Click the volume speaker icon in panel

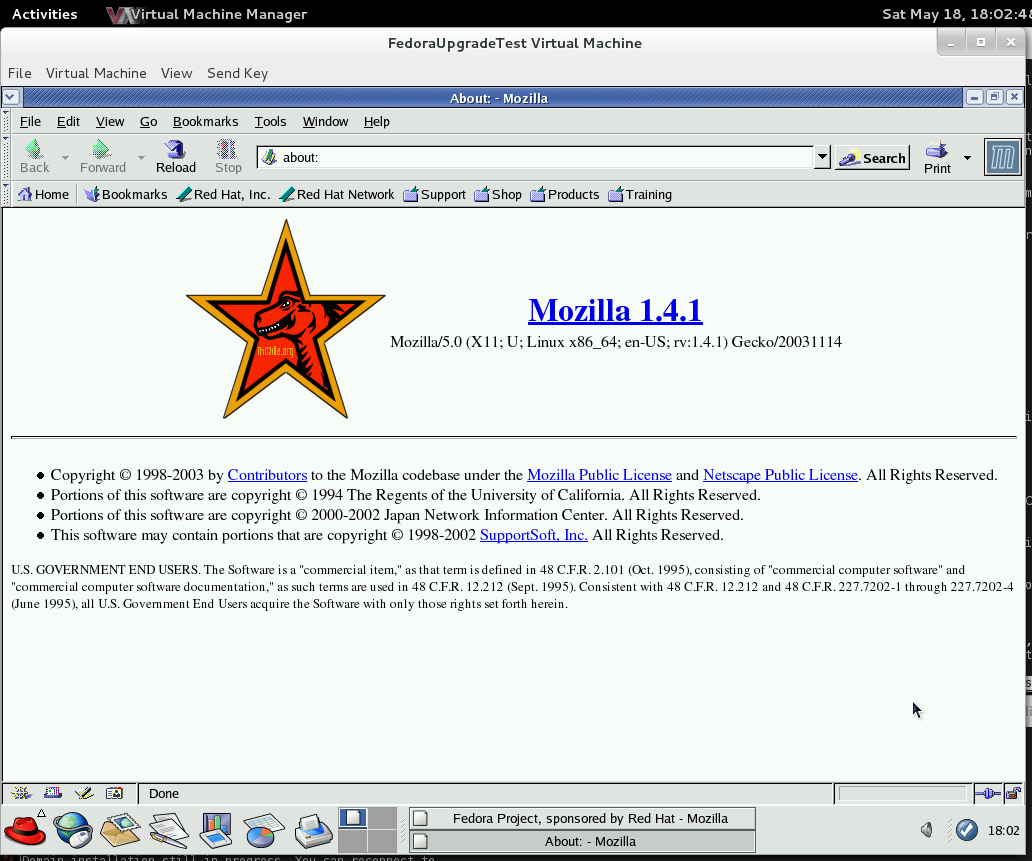click(x=927, y=829)
